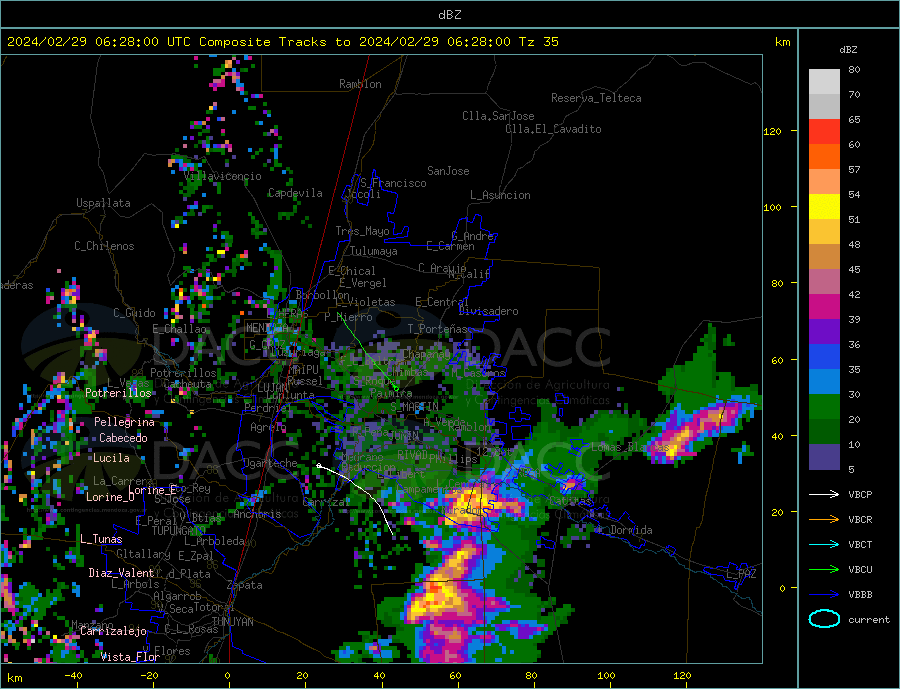Click the 'Cabecedo' map label
This screenshot has height=689, width=900.
[x=123, y=438]
